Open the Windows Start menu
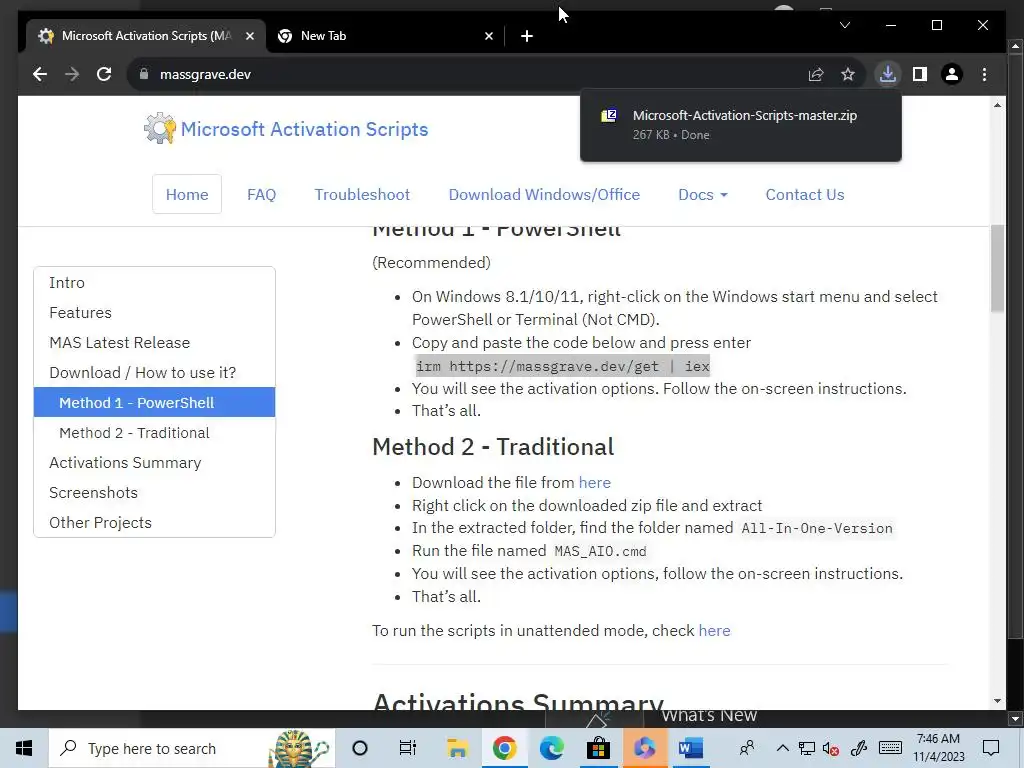The height and width of the screenshot is (768, 1024). [24, 748]
